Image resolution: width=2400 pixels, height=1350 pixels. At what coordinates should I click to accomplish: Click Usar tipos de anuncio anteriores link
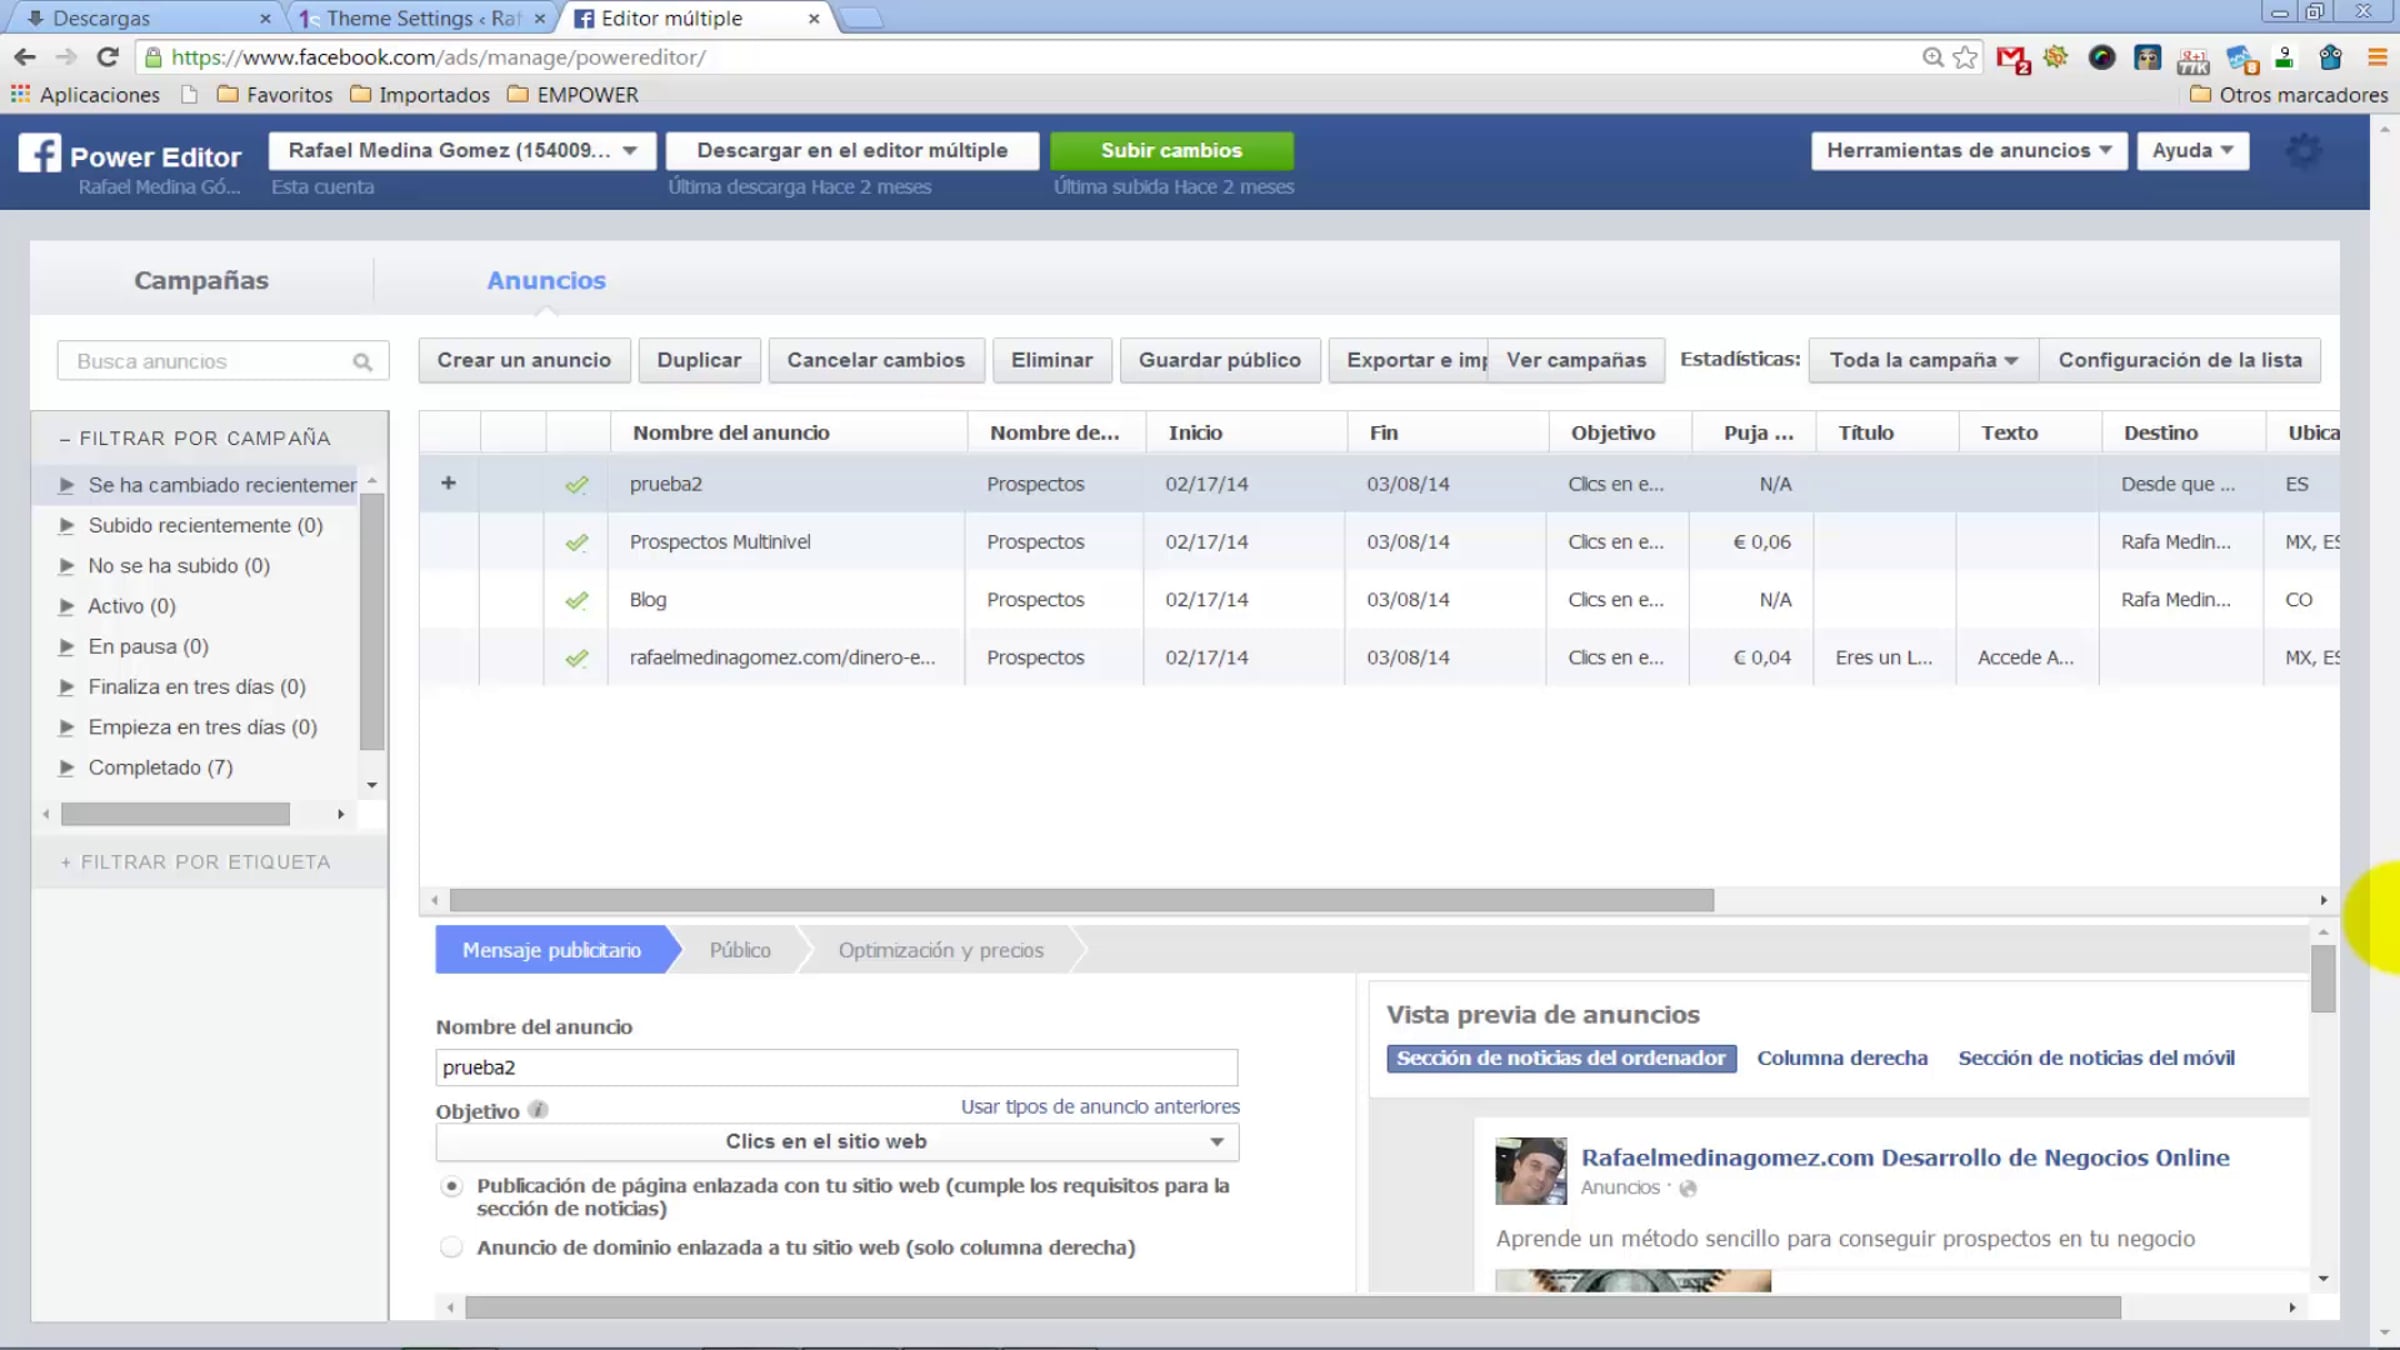(x=1100, y=1107)
